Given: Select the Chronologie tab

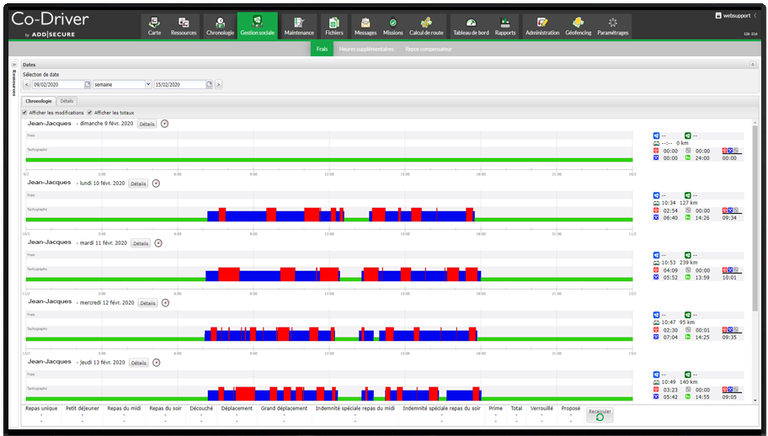Looking at the screenshot, I should (x=39, y=101).
